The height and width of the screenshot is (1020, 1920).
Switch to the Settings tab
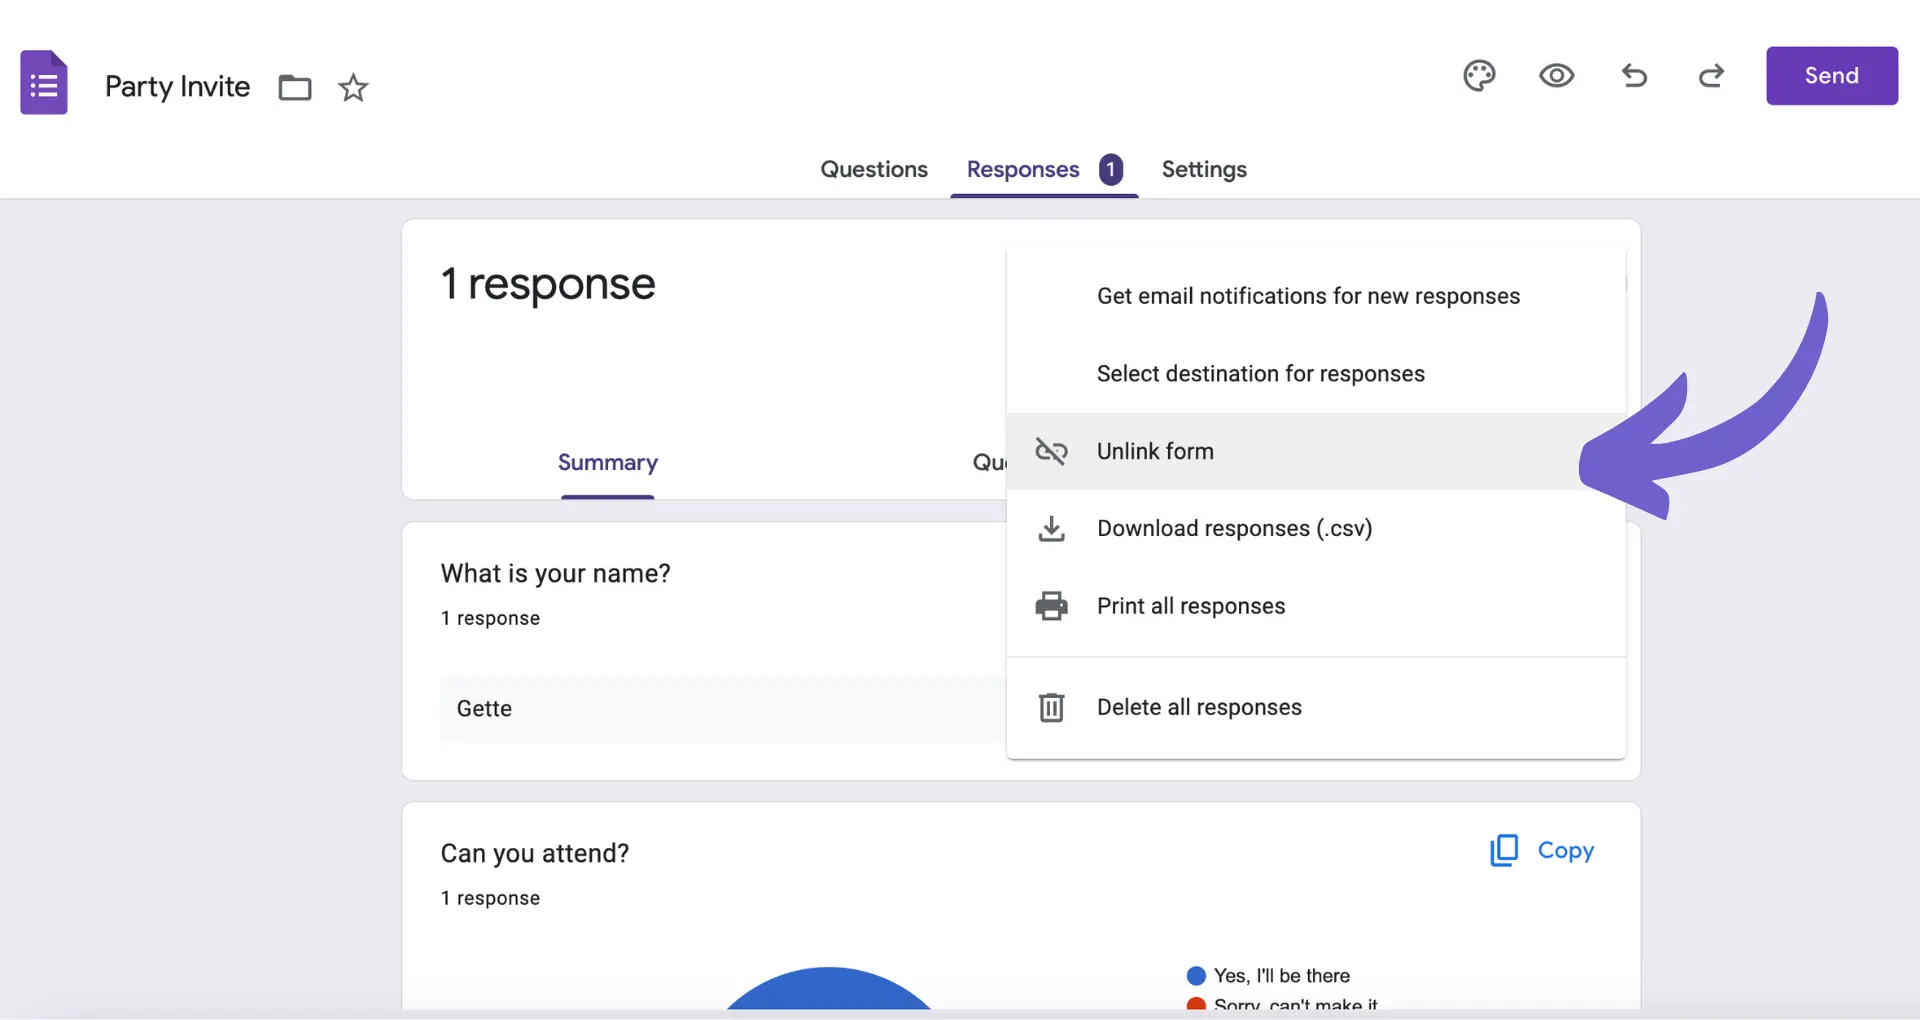coord(1204,169)
